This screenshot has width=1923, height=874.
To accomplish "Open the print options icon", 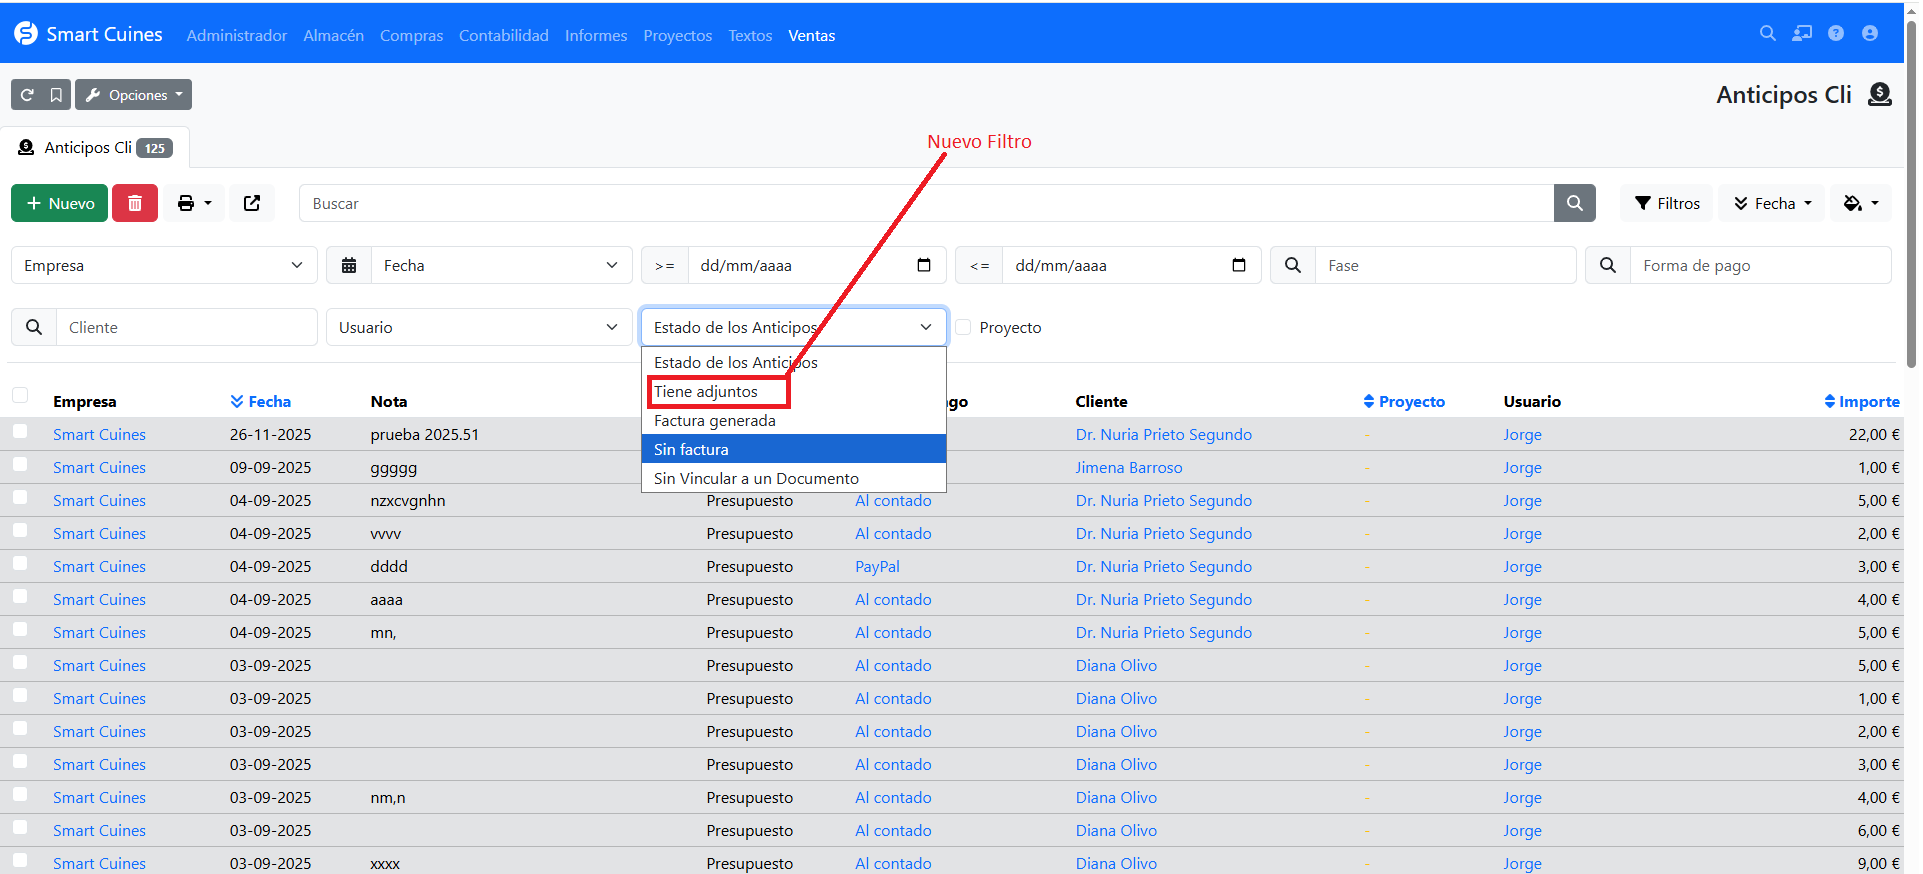I will point(194,203).
